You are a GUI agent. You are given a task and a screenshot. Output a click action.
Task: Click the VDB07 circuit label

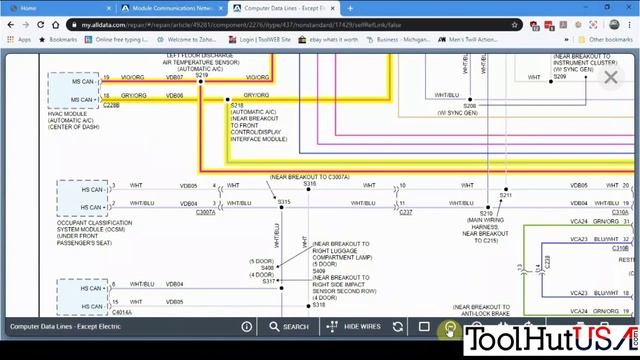[x=174, y=77]
